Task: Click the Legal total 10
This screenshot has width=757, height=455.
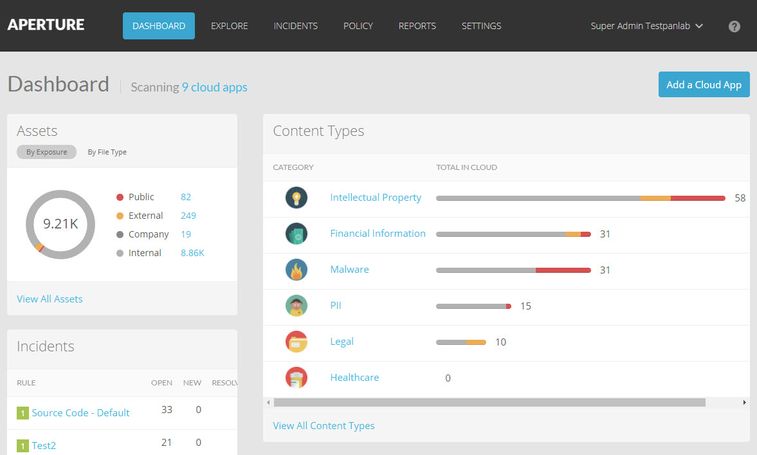Action: tap(501, 342)
